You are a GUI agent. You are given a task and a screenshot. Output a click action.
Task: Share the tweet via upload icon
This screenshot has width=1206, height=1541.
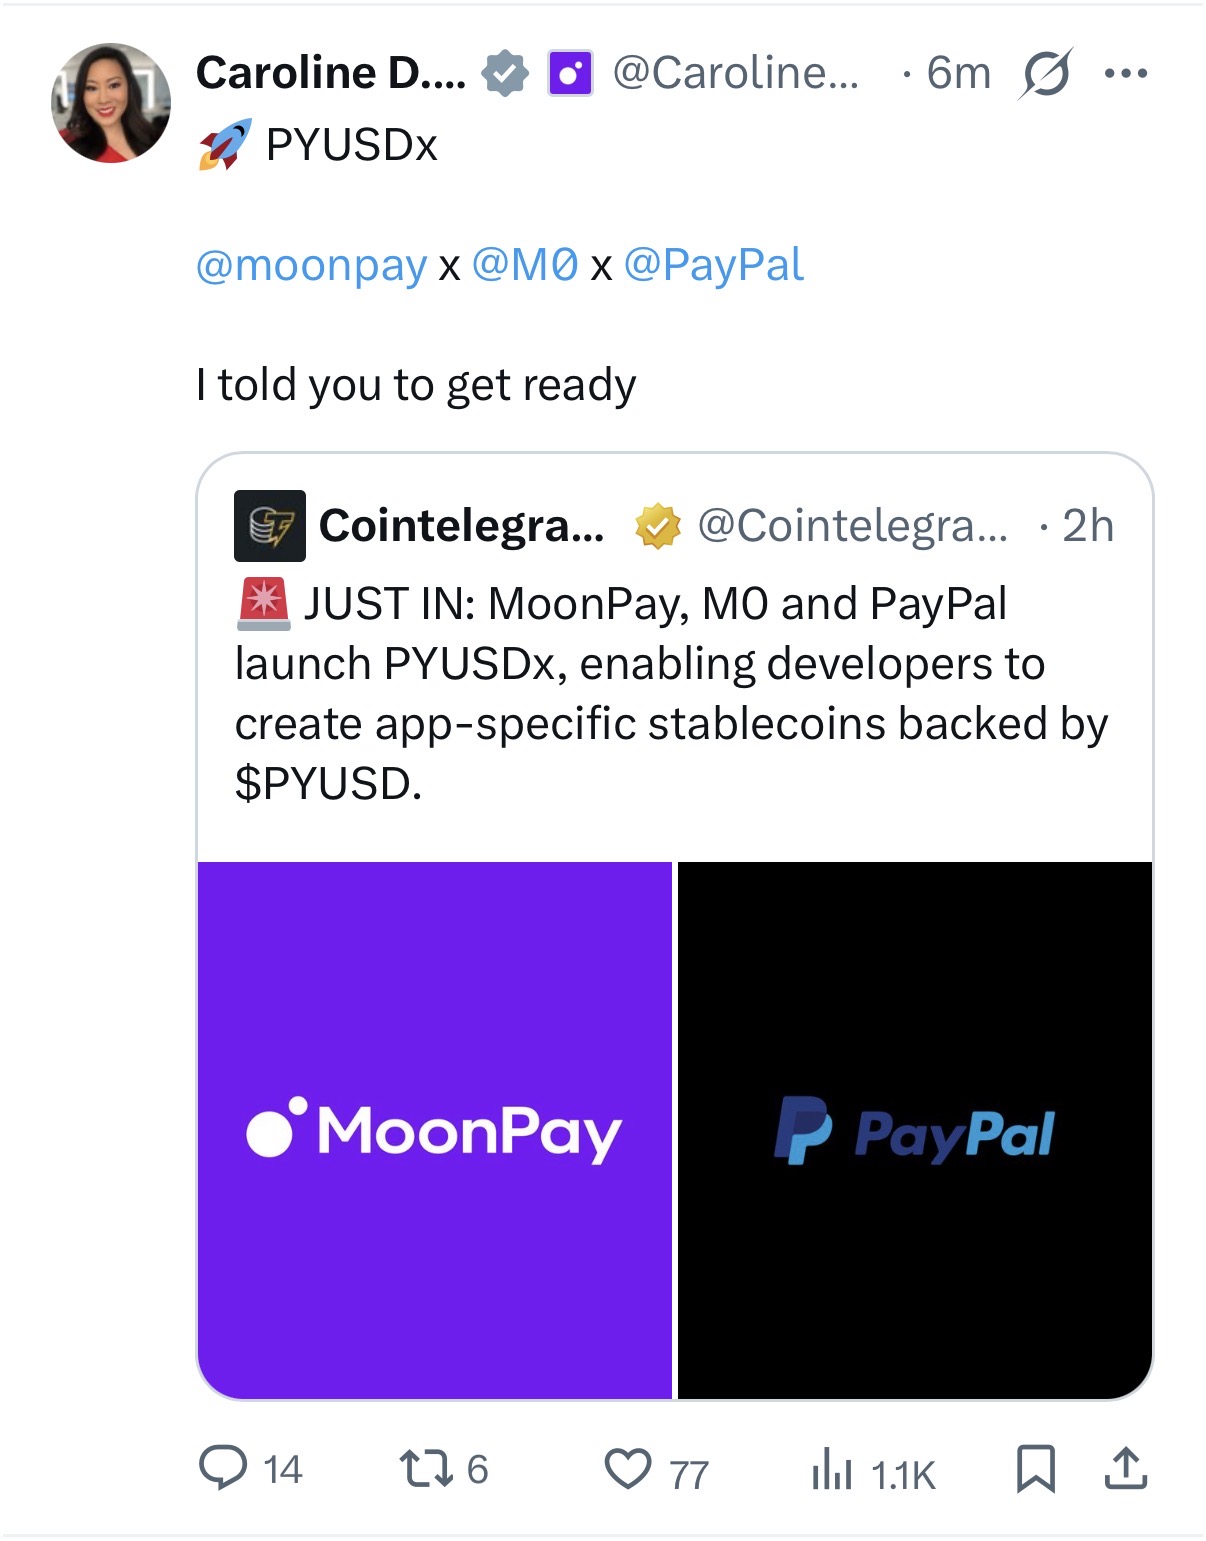click(1125, 1469)
